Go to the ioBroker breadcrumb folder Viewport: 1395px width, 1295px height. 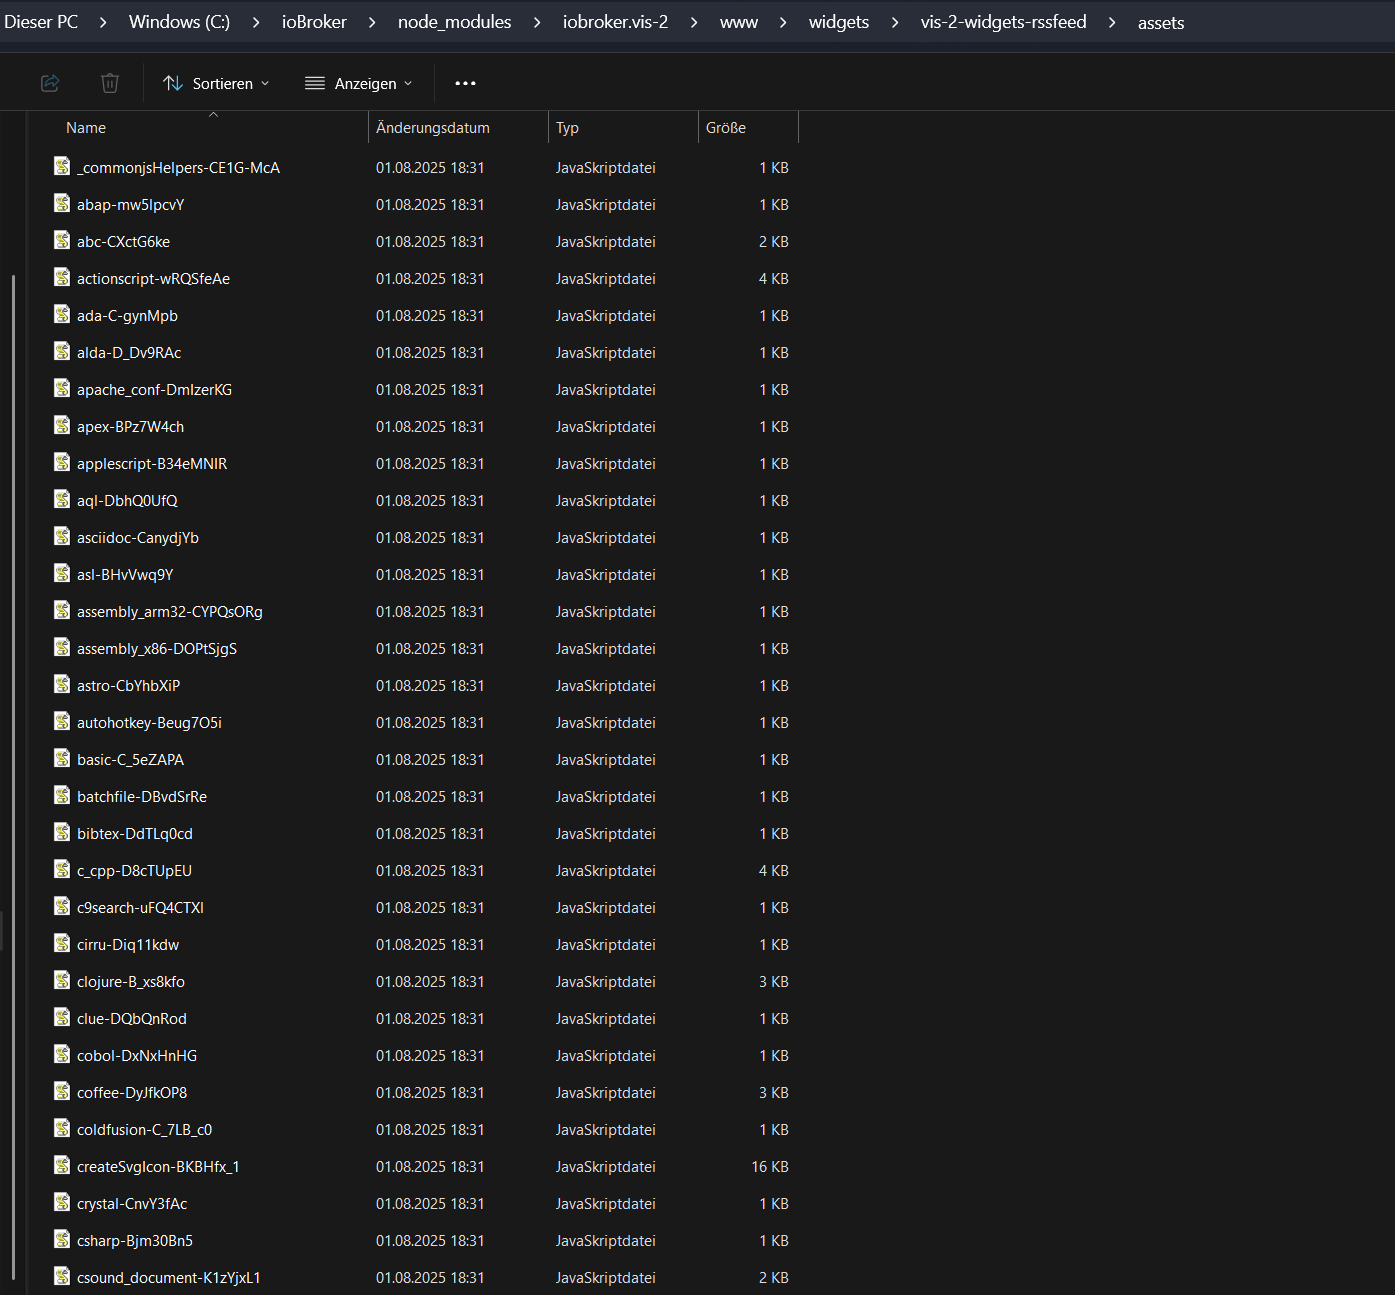(x=314, y=22)
